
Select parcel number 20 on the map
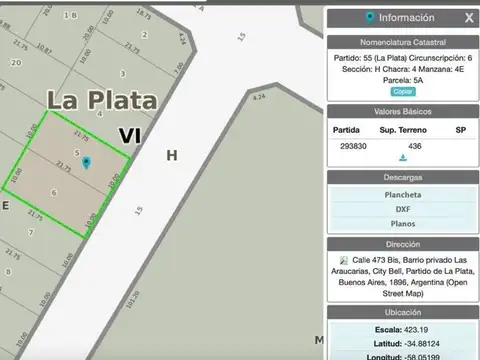point(16,63)
